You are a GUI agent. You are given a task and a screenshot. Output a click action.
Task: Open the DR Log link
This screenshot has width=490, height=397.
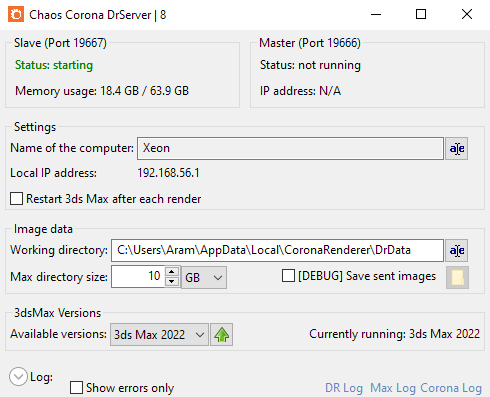344,388
